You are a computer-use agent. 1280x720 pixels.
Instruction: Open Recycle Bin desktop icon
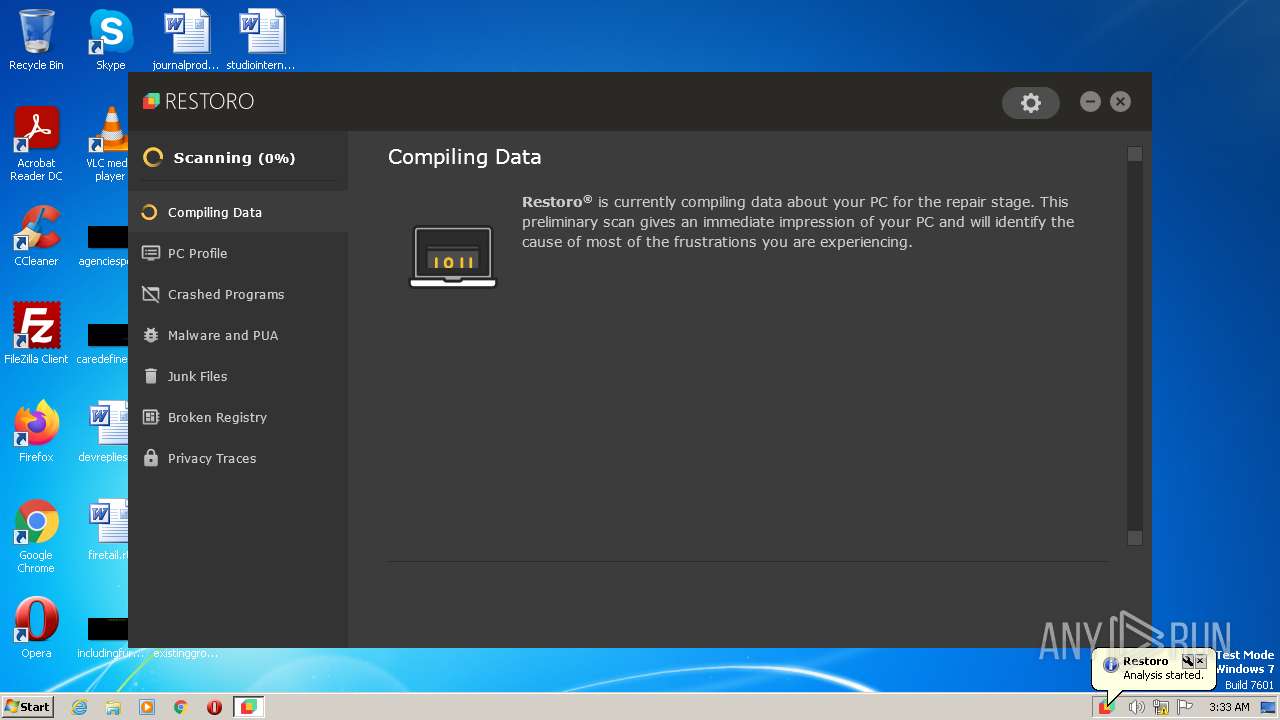[36, 40]
